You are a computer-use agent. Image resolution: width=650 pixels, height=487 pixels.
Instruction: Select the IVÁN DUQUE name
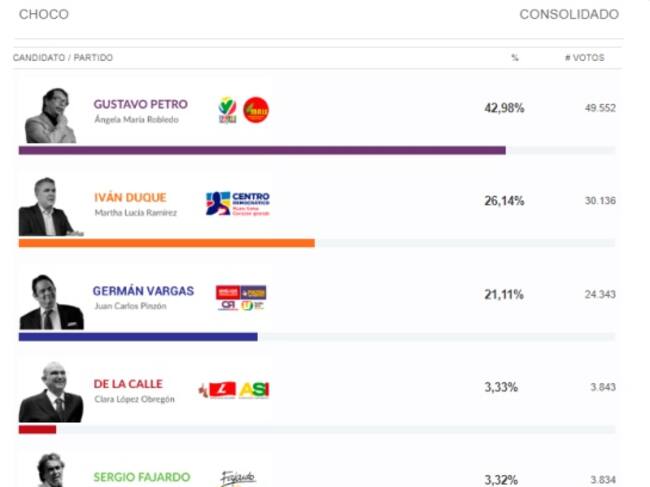[x=130, y=197]
